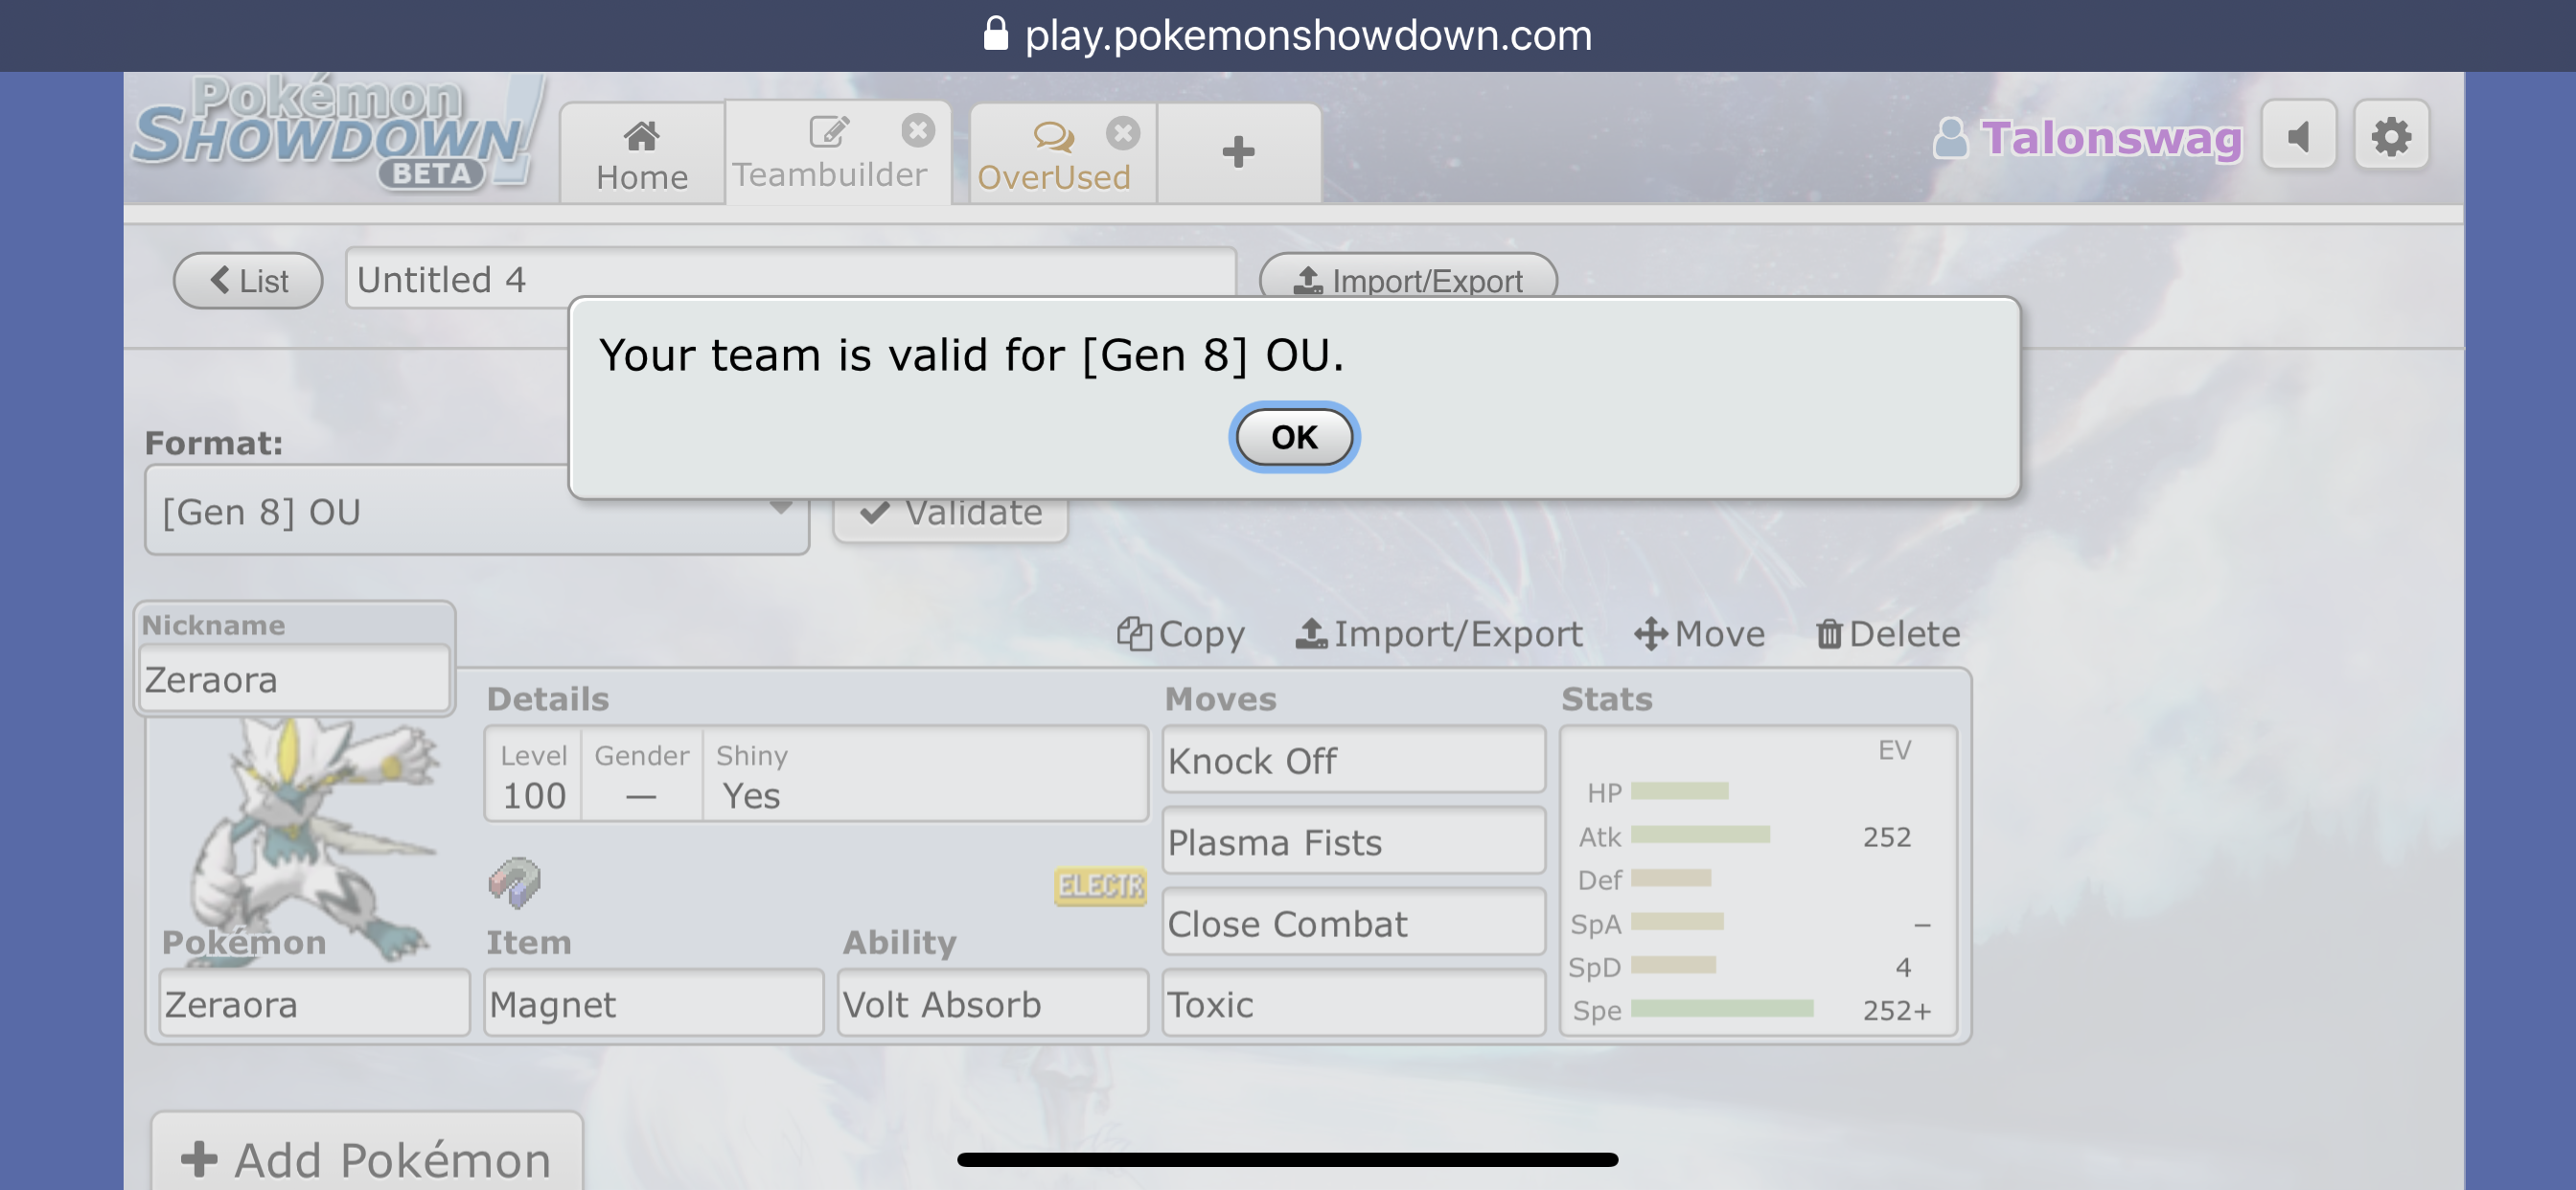This screenshot has width=2576, height=1190.
Task: Copy the Zeraora set
Action: click(x=1180, y=634)
